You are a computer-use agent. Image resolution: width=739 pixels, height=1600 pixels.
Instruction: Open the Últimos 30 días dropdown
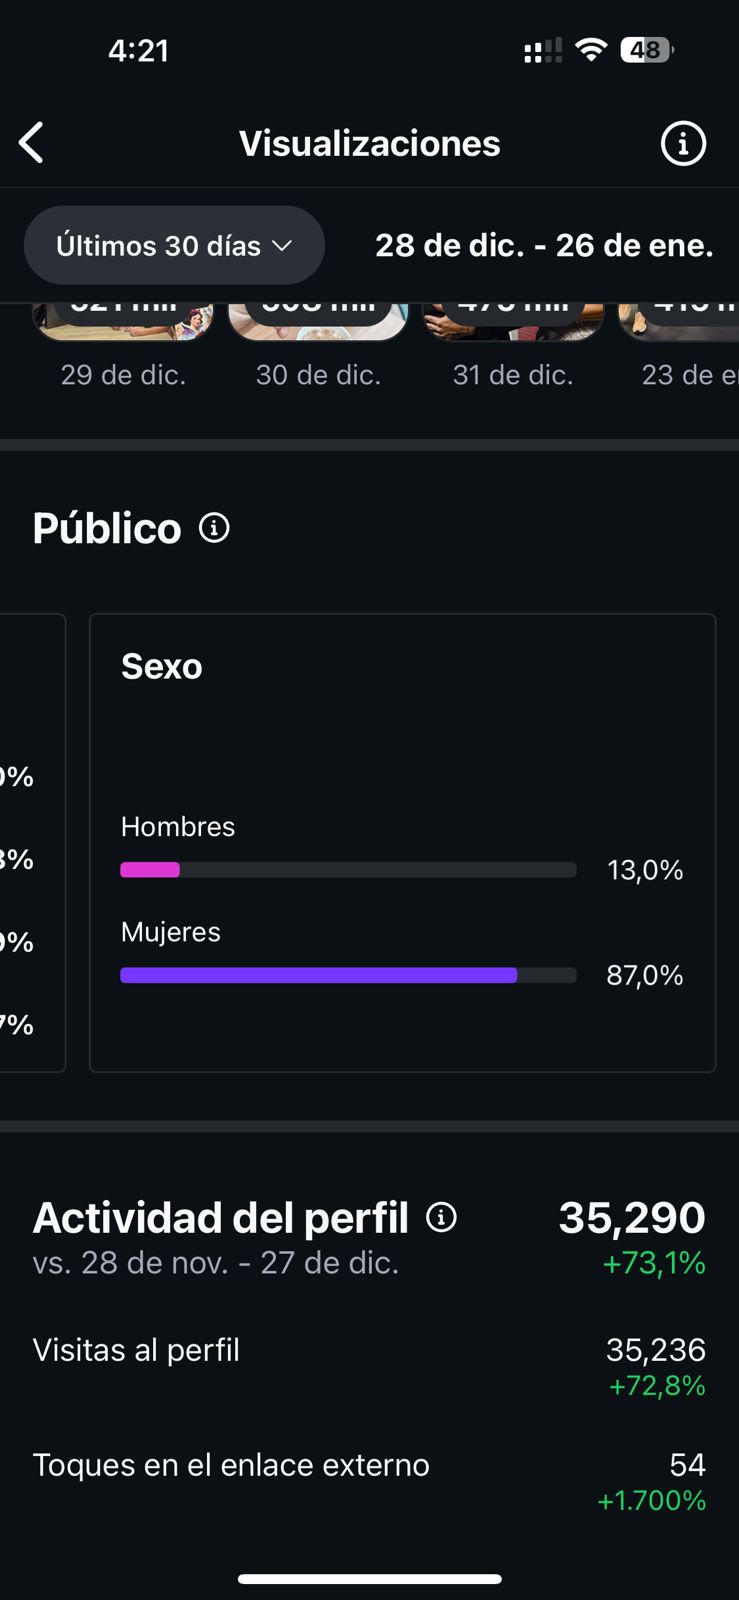click(174, 245)
